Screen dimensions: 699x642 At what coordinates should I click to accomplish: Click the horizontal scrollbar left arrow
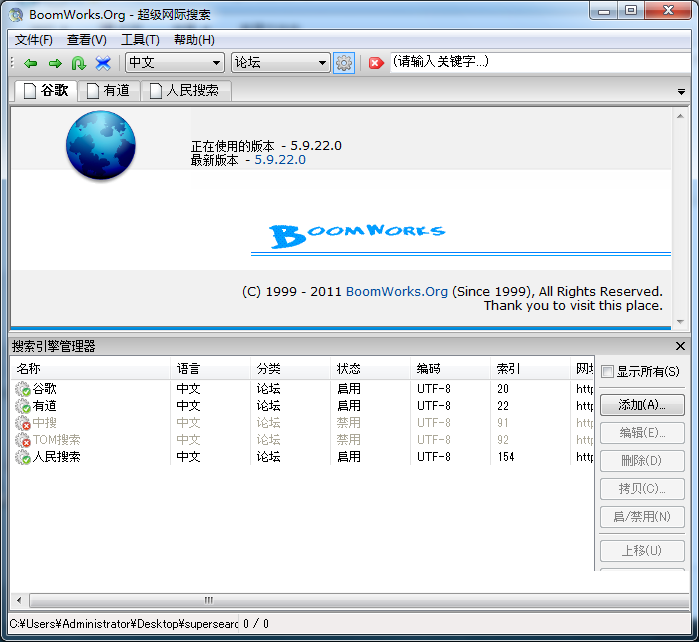pyautogui.click(x=19, y=600)
